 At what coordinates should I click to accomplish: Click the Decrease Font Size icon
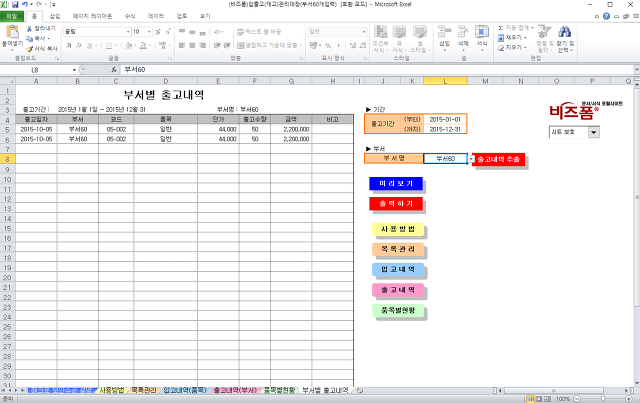(168, 31)
